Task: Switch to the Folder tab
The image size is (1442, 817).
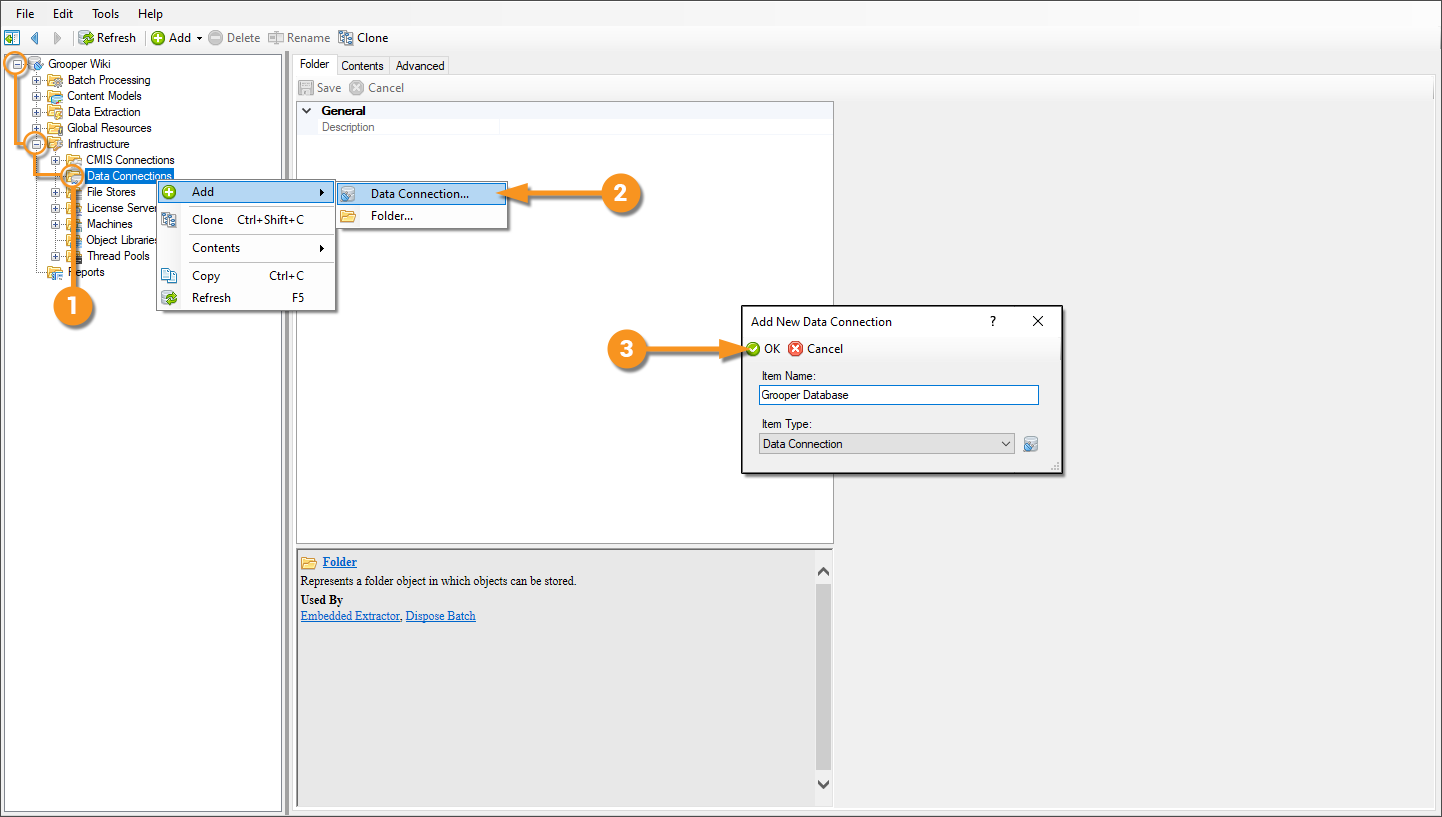Action: tap(315, 64)
